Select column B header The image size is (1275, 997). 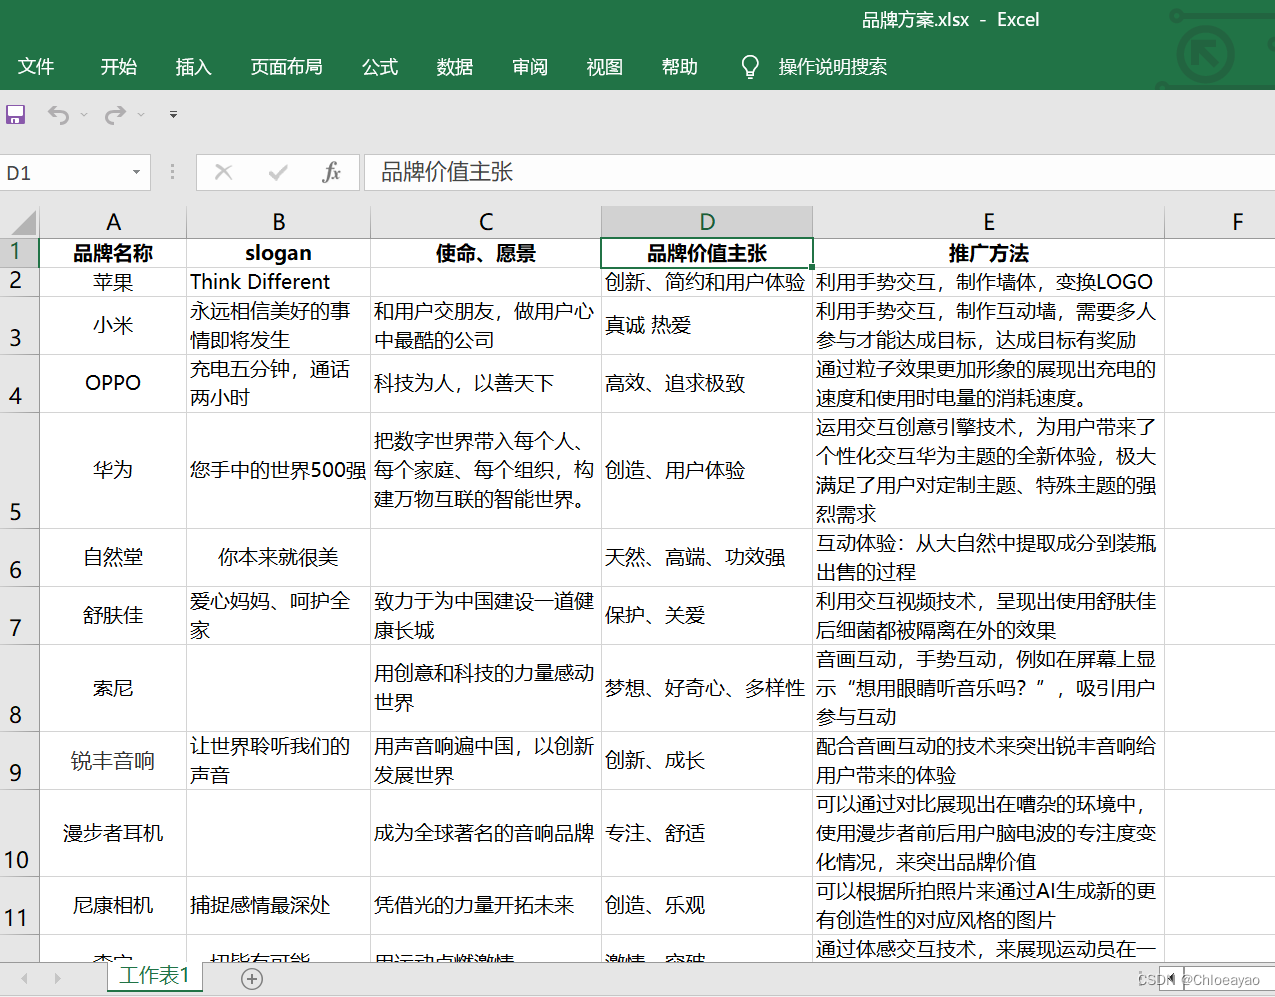279,222
